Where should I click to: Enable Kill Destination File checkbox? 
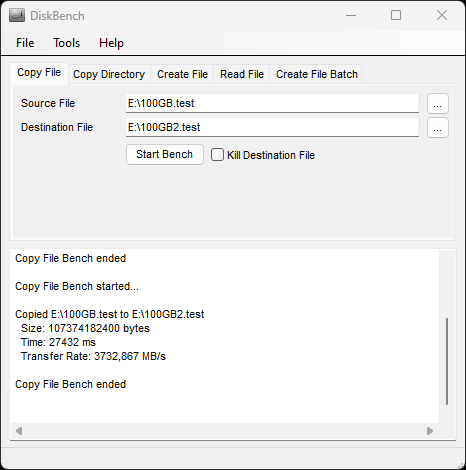pyautogui.click(x=217, y=155)
